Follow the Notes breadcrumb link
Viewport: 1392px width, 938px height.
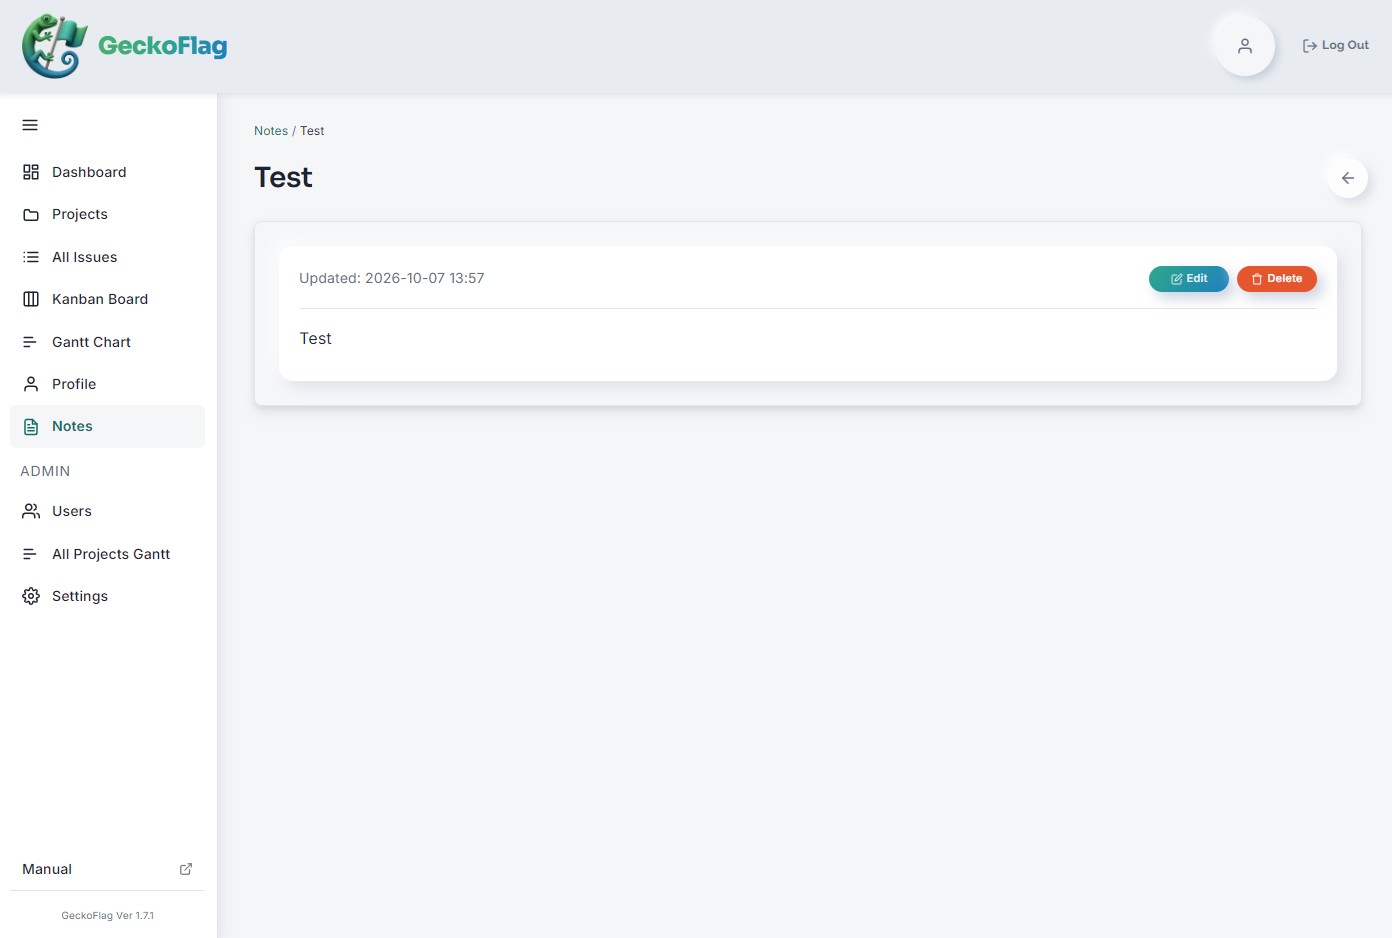[x=271, y=131]
